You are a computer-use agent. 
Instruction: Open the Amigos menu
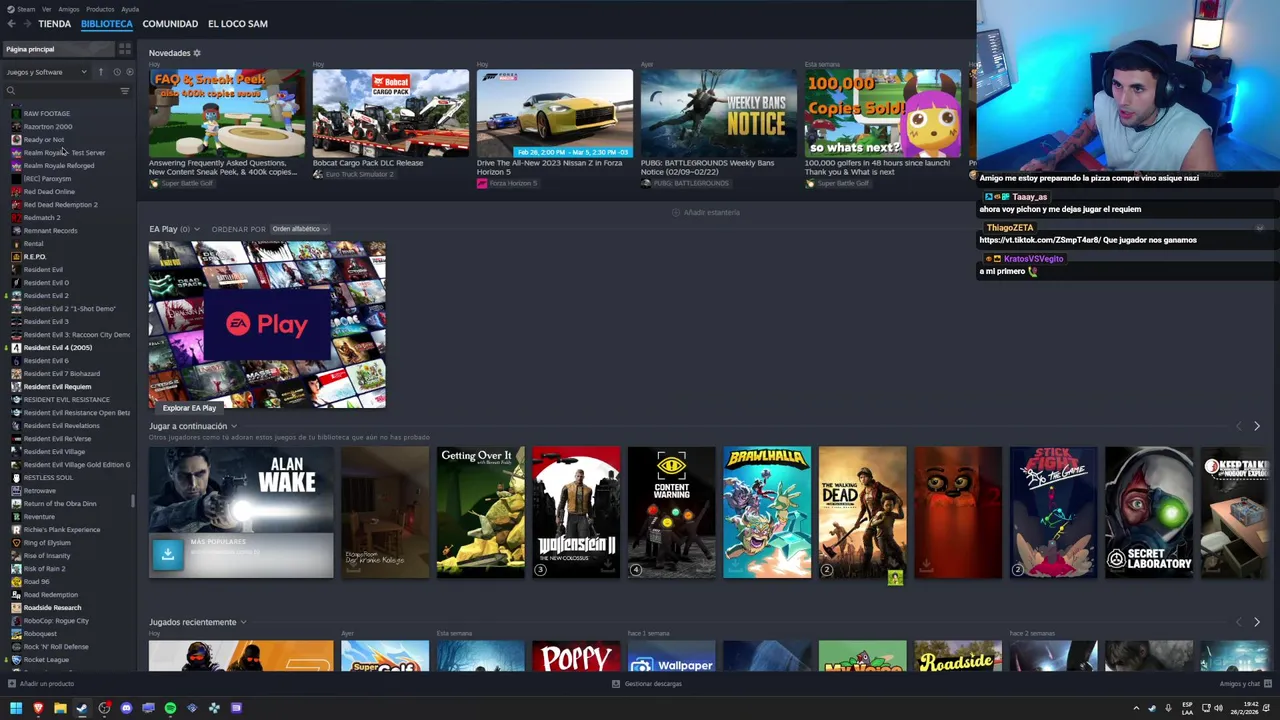pos(69,9)
